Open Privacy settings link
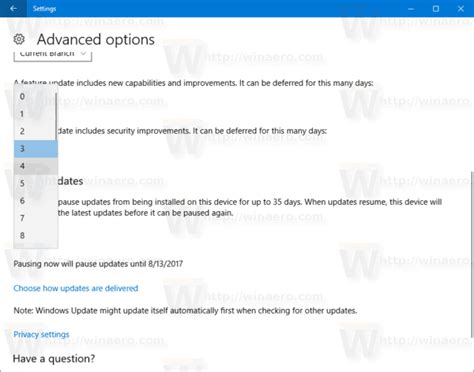Viewport: 474px width, 372px height. (x=41, y=334)
